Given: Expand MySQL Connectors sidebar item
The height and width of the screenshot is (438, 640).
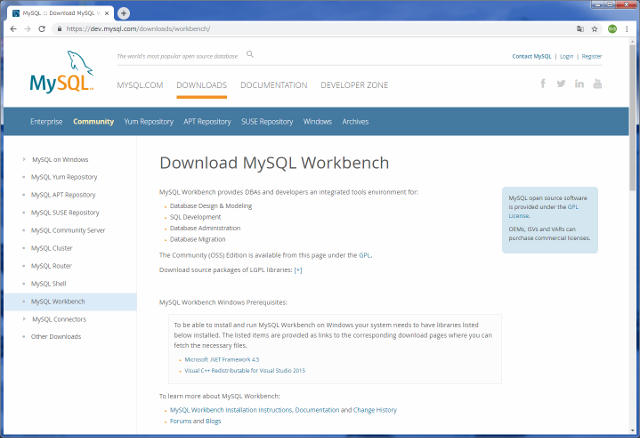Looking at the screenshot, I should pos(60,319).
